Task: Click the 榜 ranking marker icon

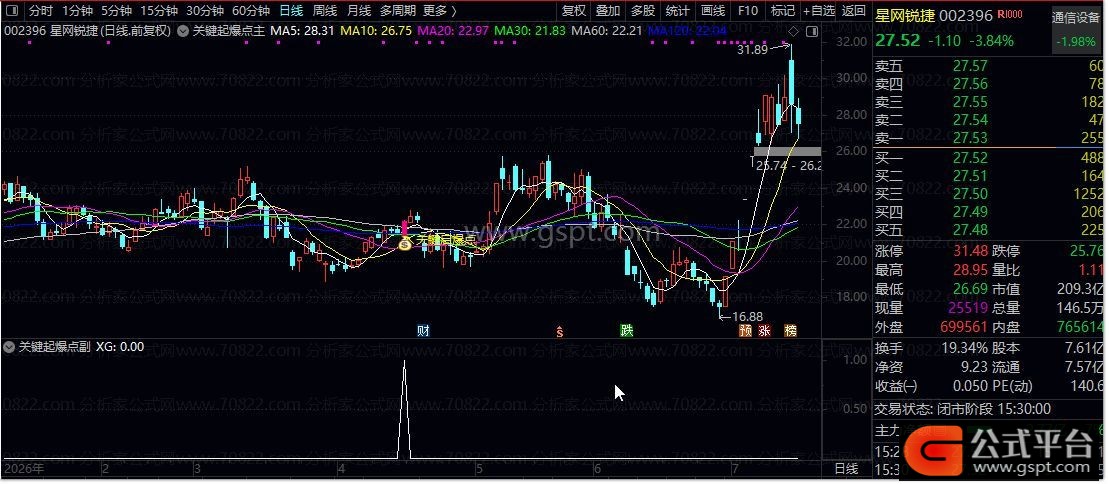Action: tap(791, 330)
